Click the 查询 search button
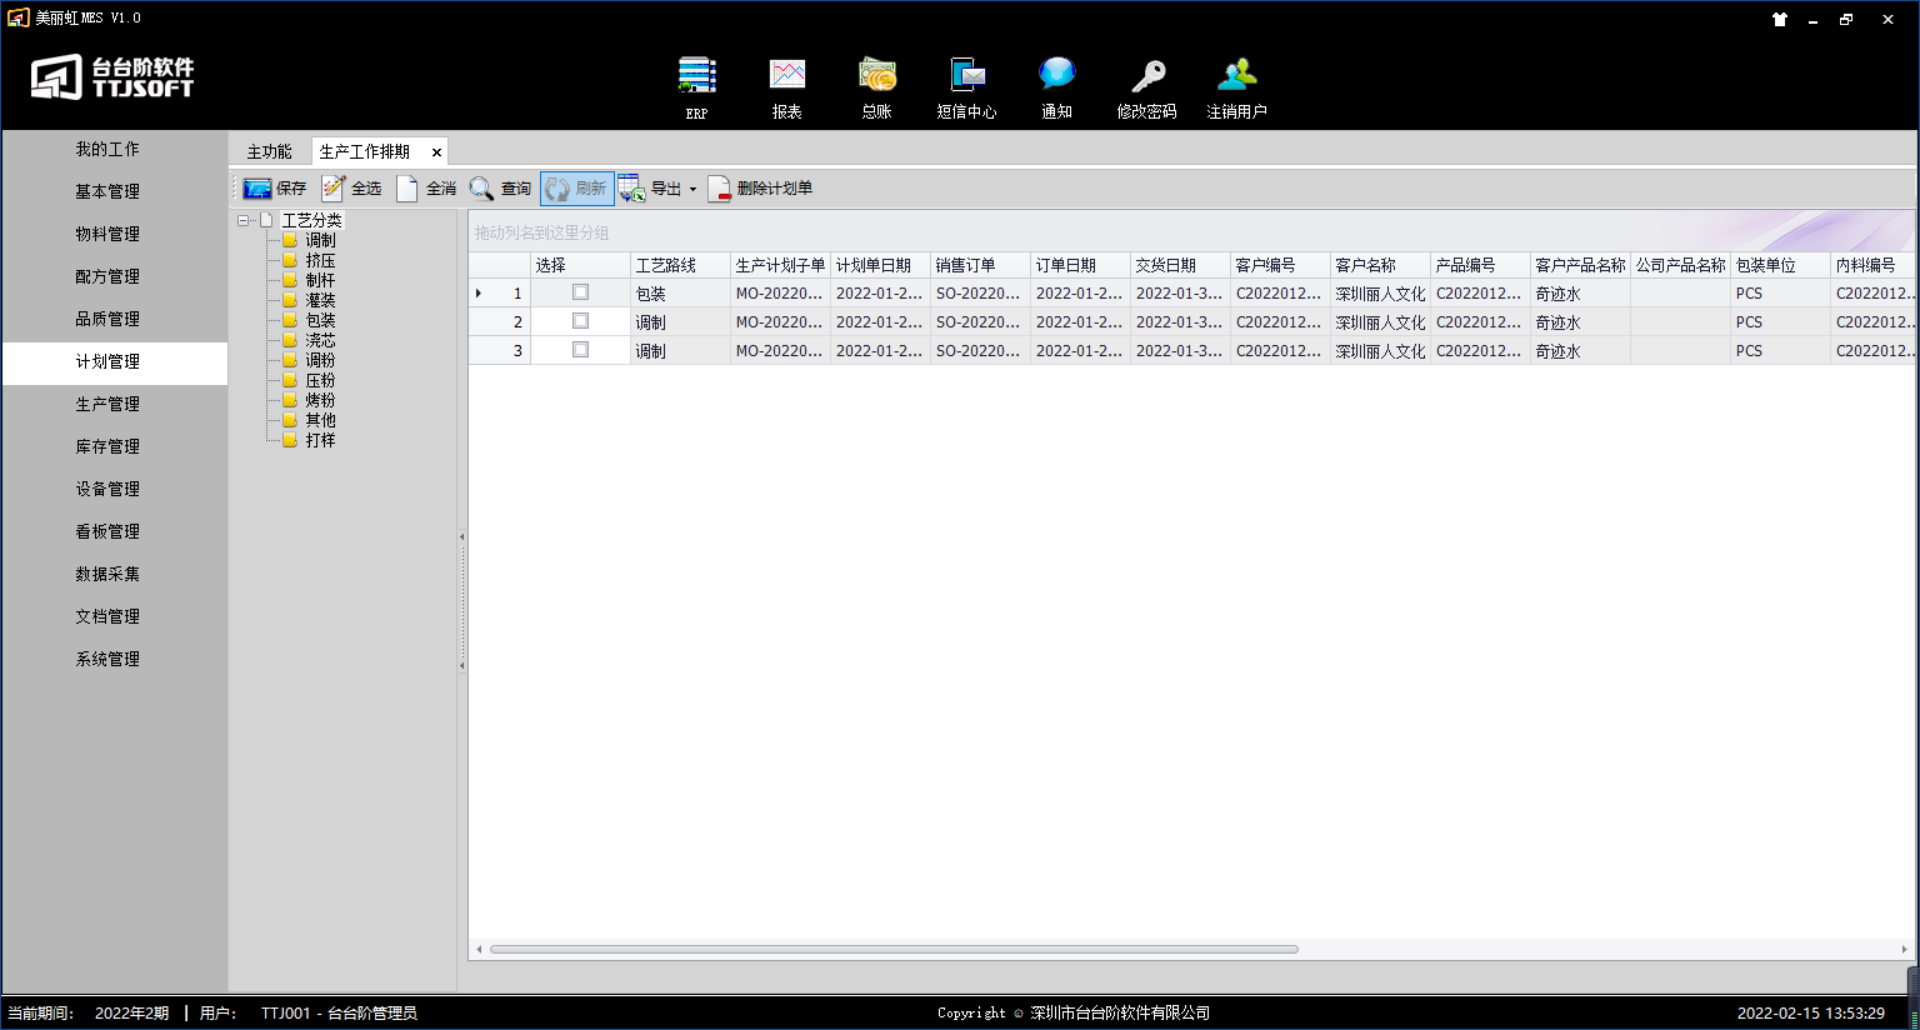The image size is (1920, 1030). (501, 188)
